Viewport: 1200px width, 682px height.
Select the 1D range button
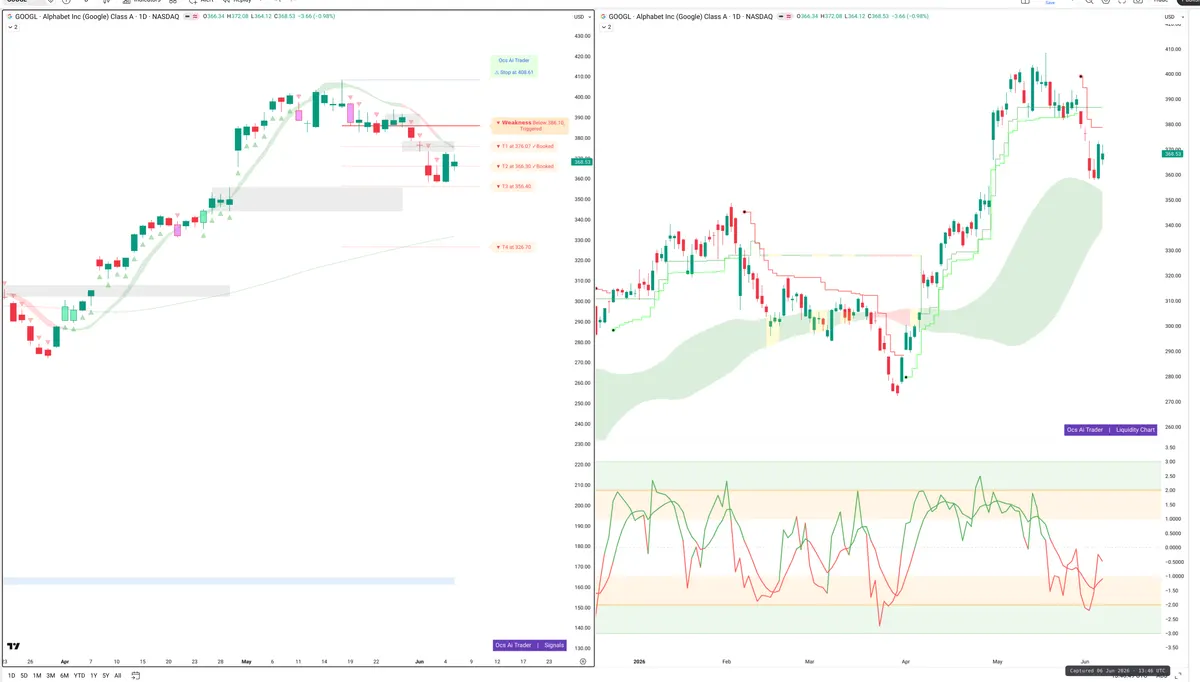[x=10, y=676]
